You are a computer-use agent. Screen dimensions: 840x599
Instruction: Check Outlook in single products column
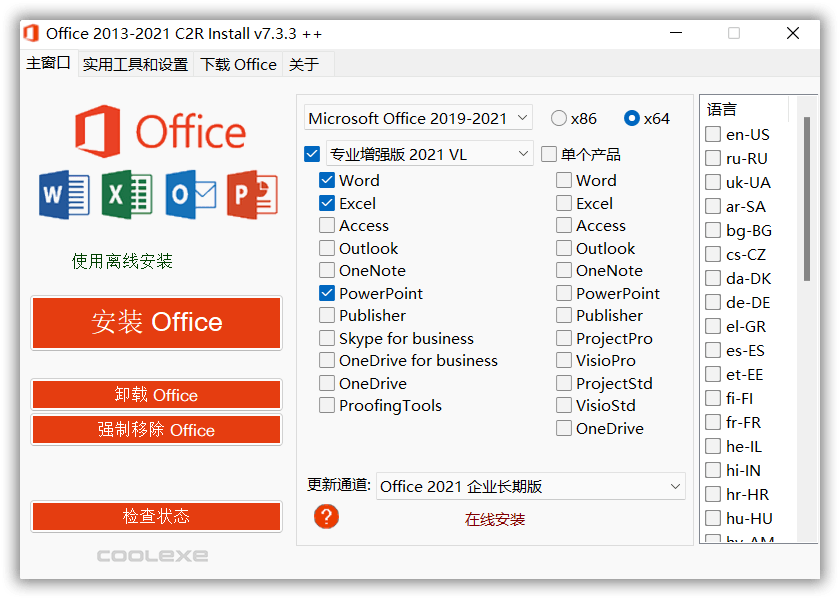click(x=564, y=248)
